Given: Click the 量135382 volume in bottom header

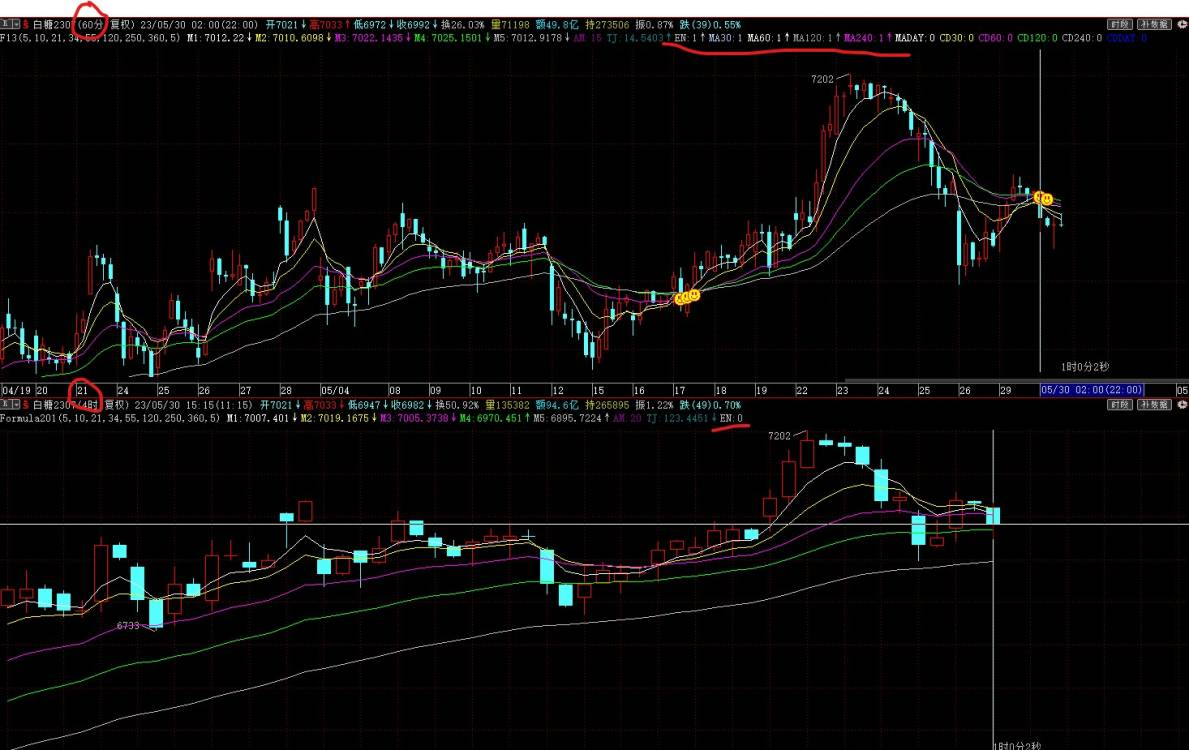Looking at the screenshot, I should [x=507, y=405].
